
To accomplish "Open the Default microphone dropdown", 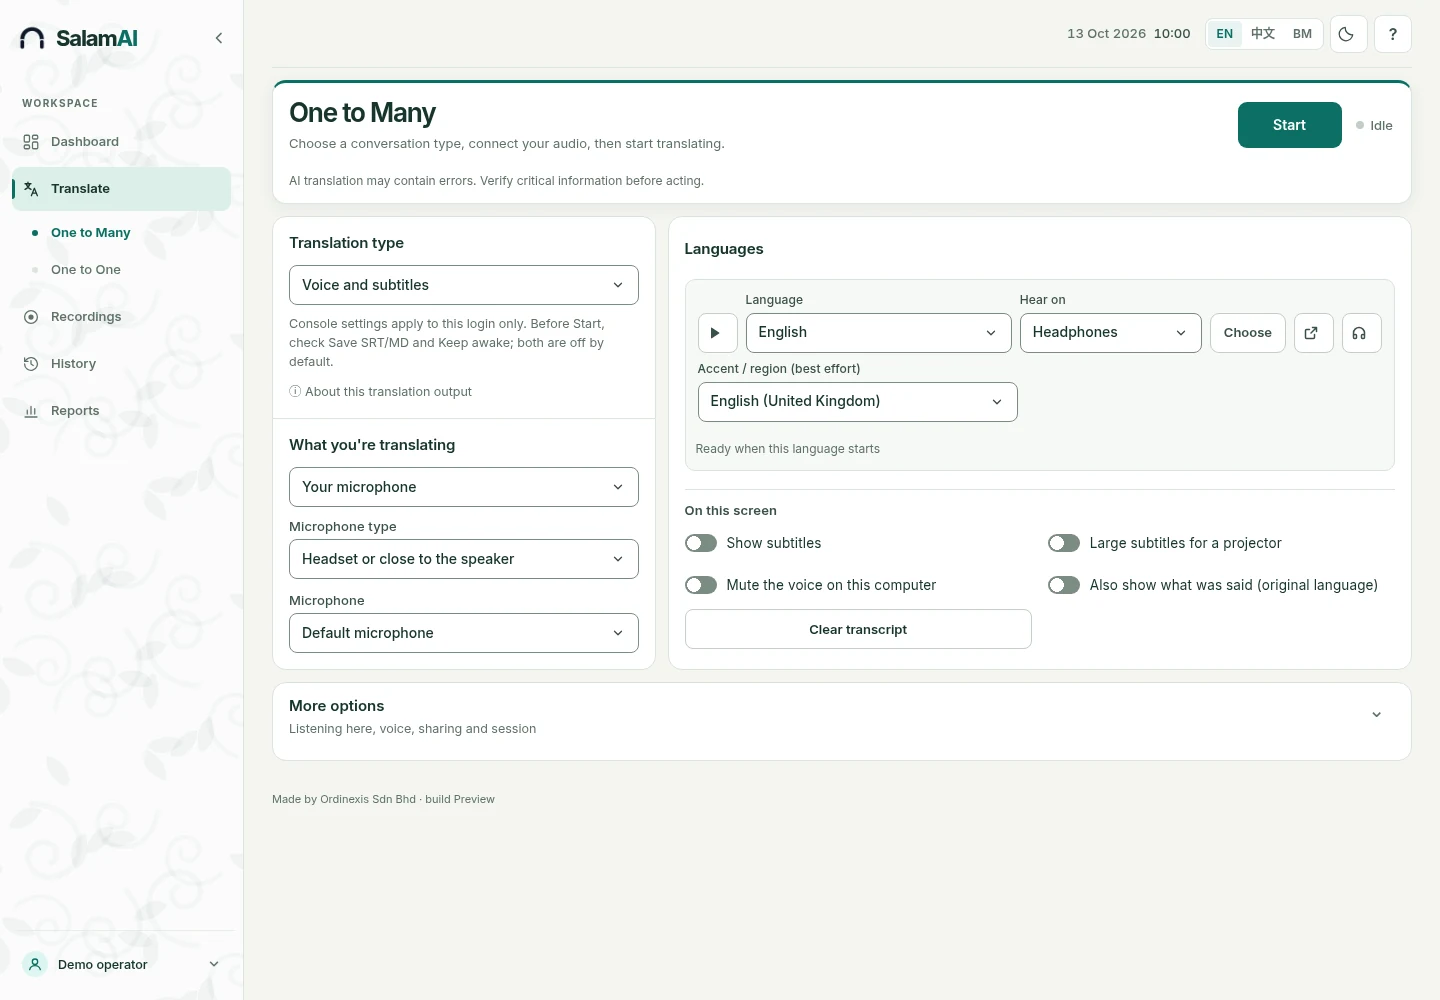I will [464, 633].
